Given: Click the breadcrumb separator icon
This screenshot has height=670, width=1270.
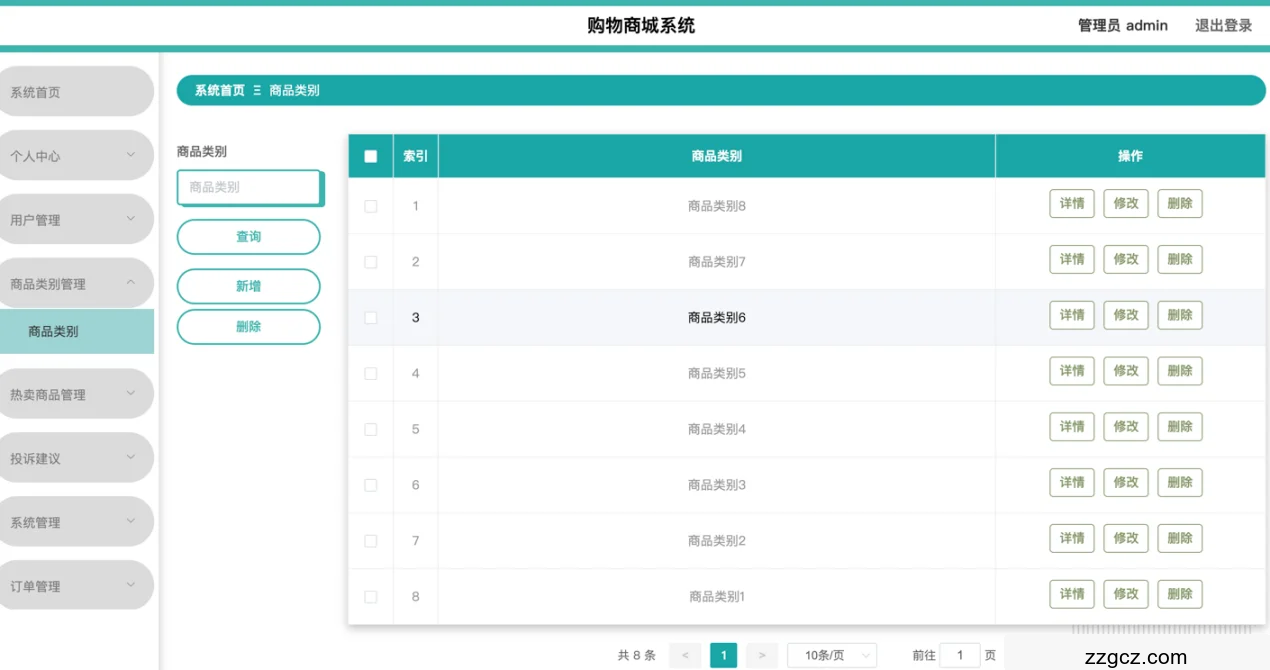Looking at the screenshot, I should click(x=257, y=90).
